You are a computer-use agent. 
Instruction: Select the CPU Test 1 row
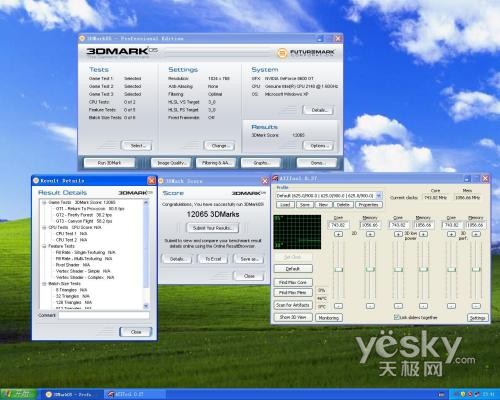coord(71,234)
